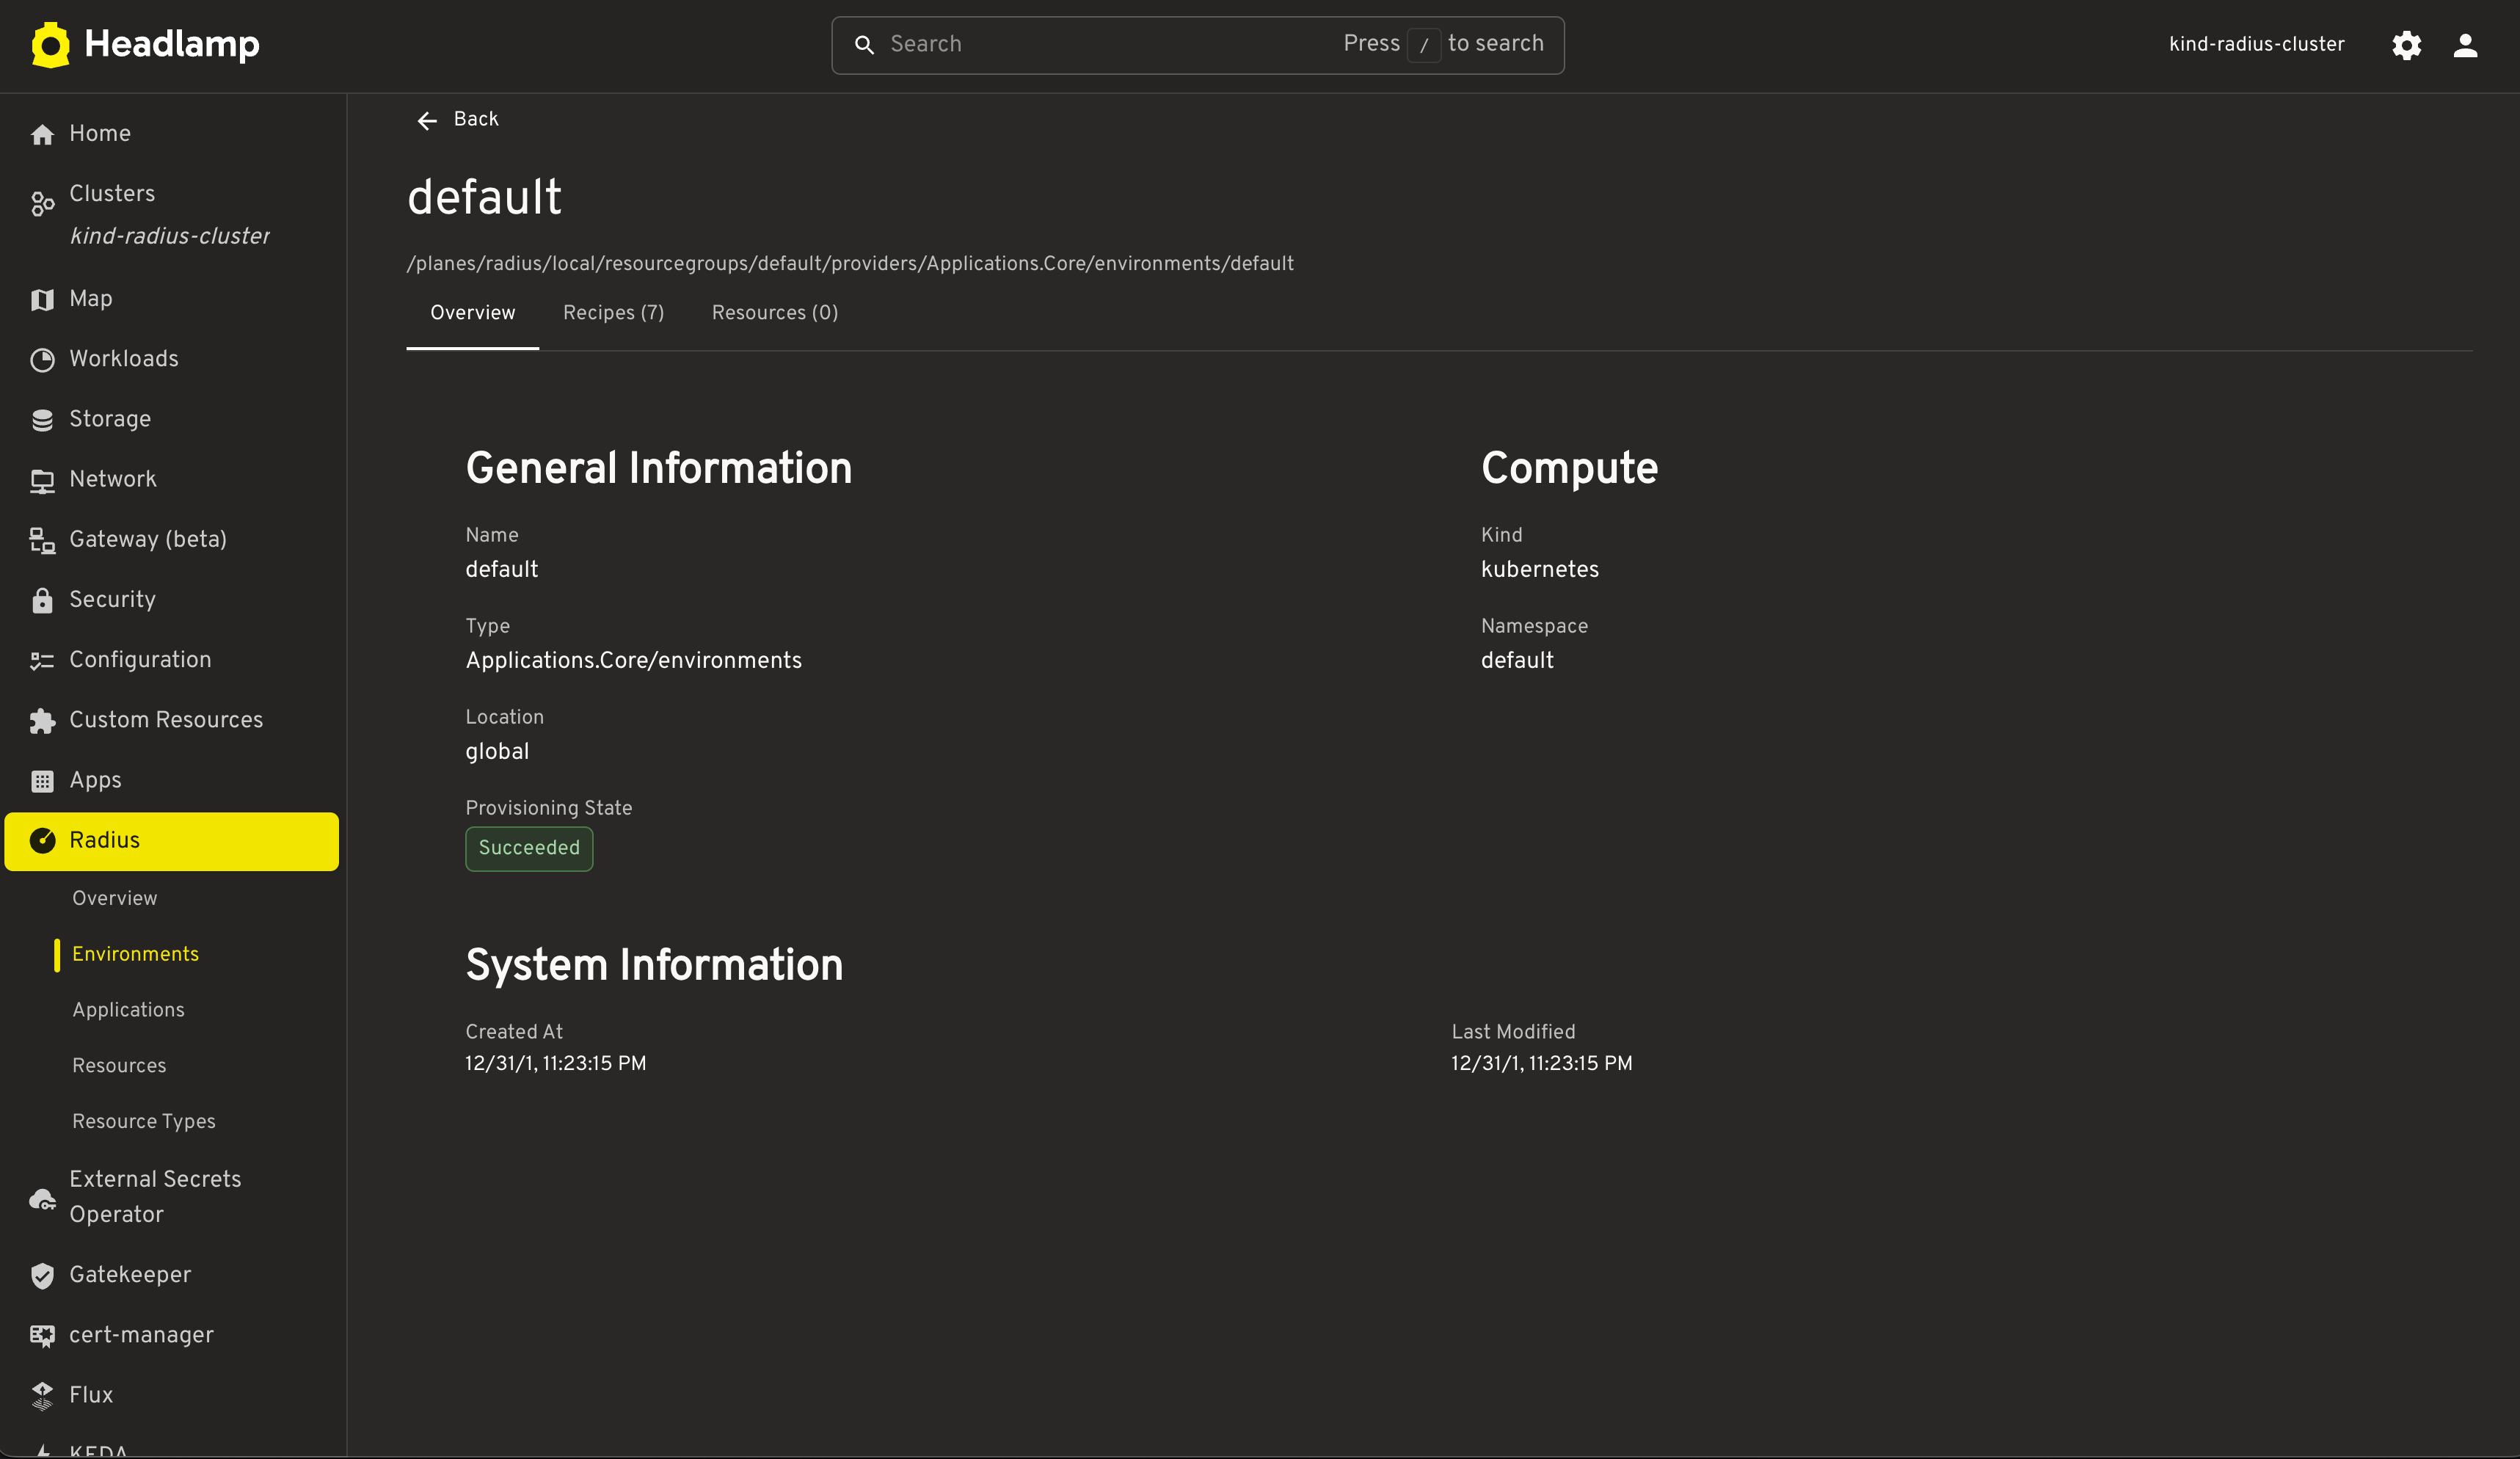Expand the Storage sidebar section
Viewport: 2520px width, 1459px height.
coord(110,419)
